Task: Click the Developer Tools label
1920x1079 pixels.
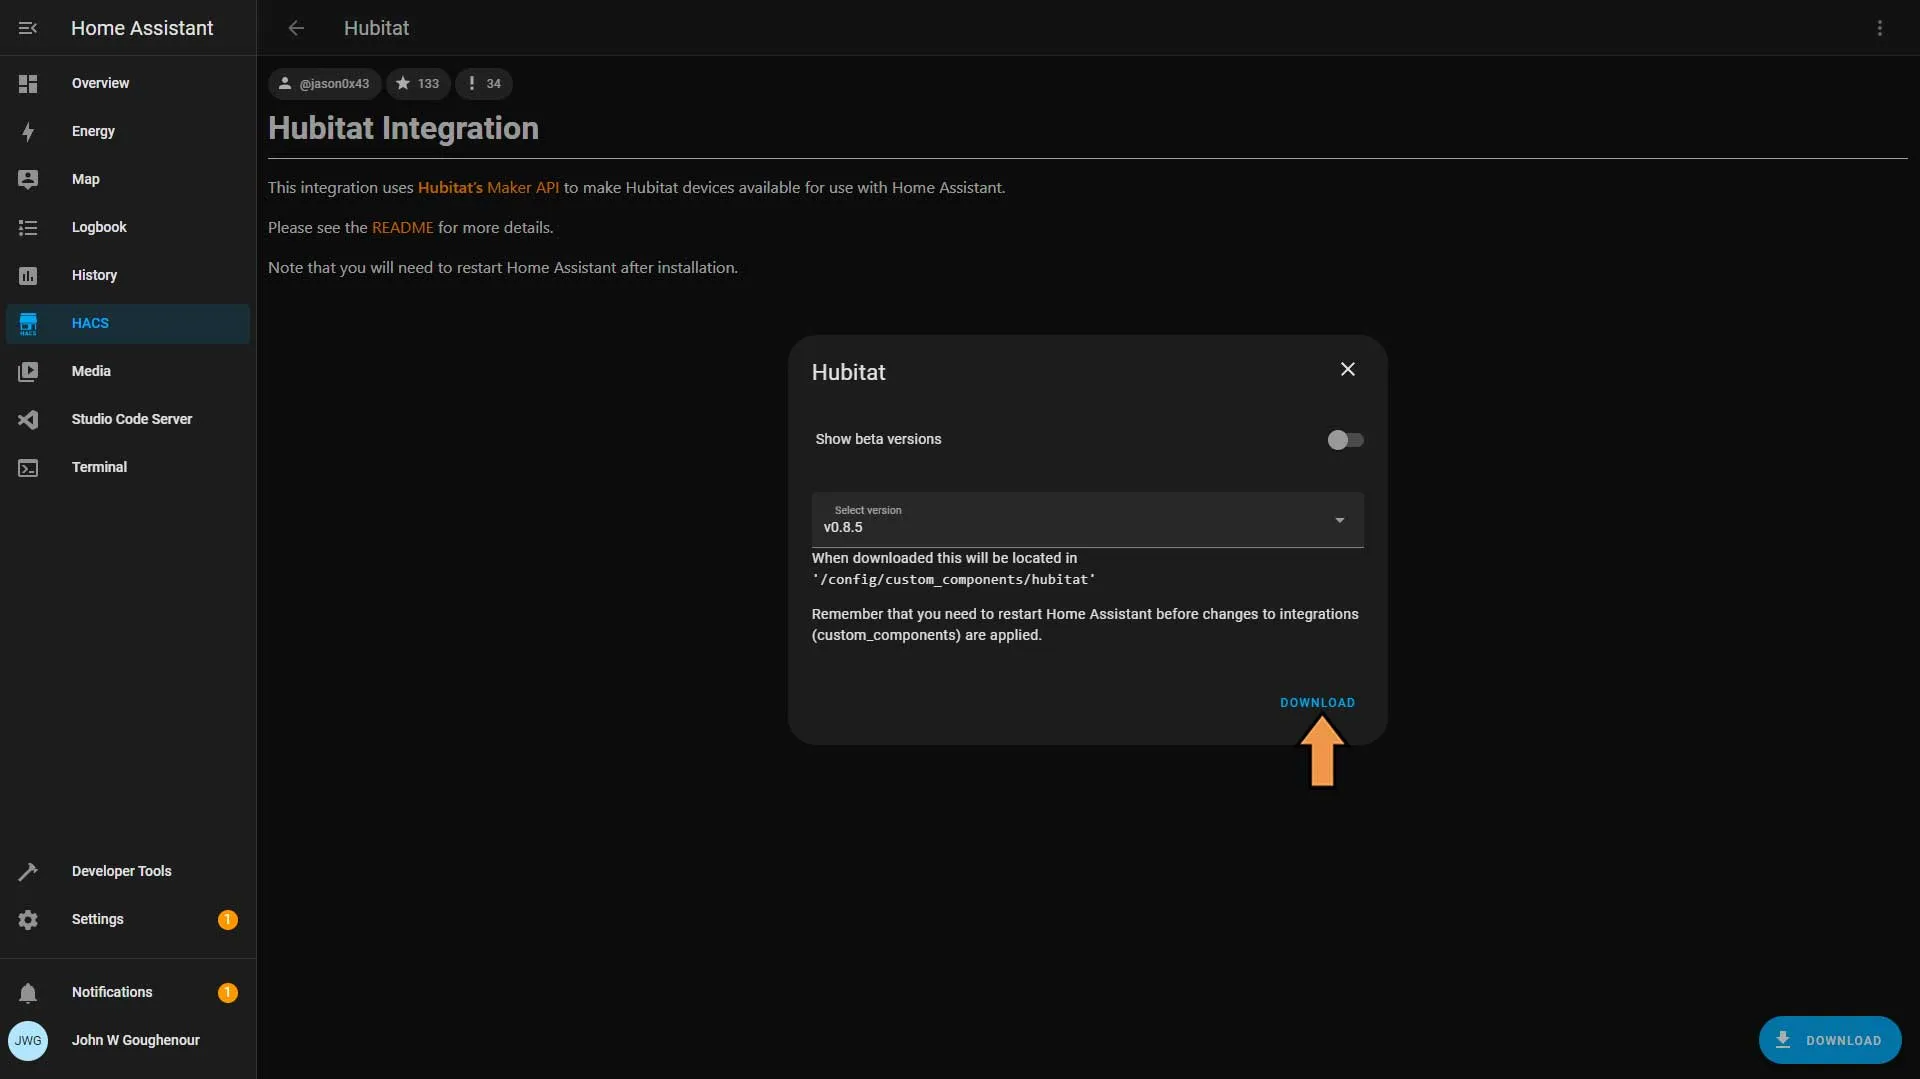Action: [x=122, y=872]
